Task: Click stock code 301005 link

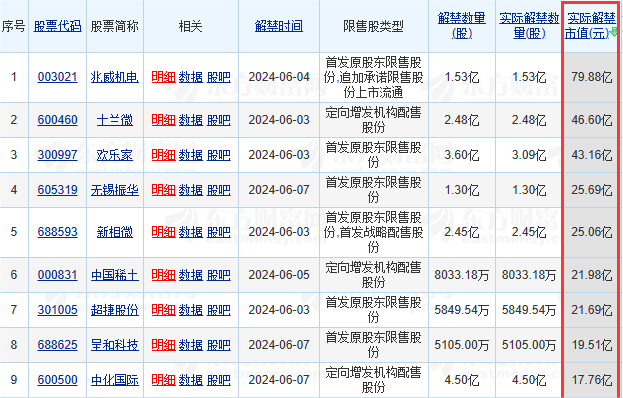Action: click(x=58, y=310)
